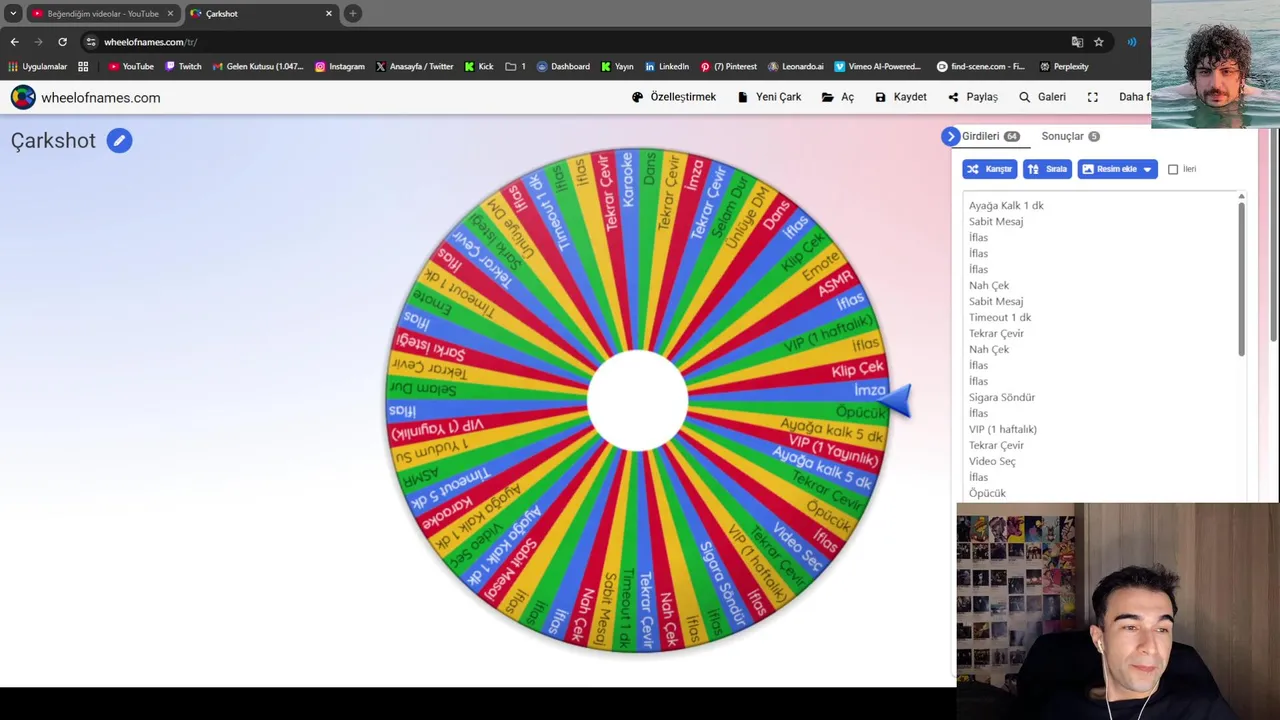Open find-scene.com bookmark
The width and height of the screenshot is (1280, 720).
click(x=981, y=67)
